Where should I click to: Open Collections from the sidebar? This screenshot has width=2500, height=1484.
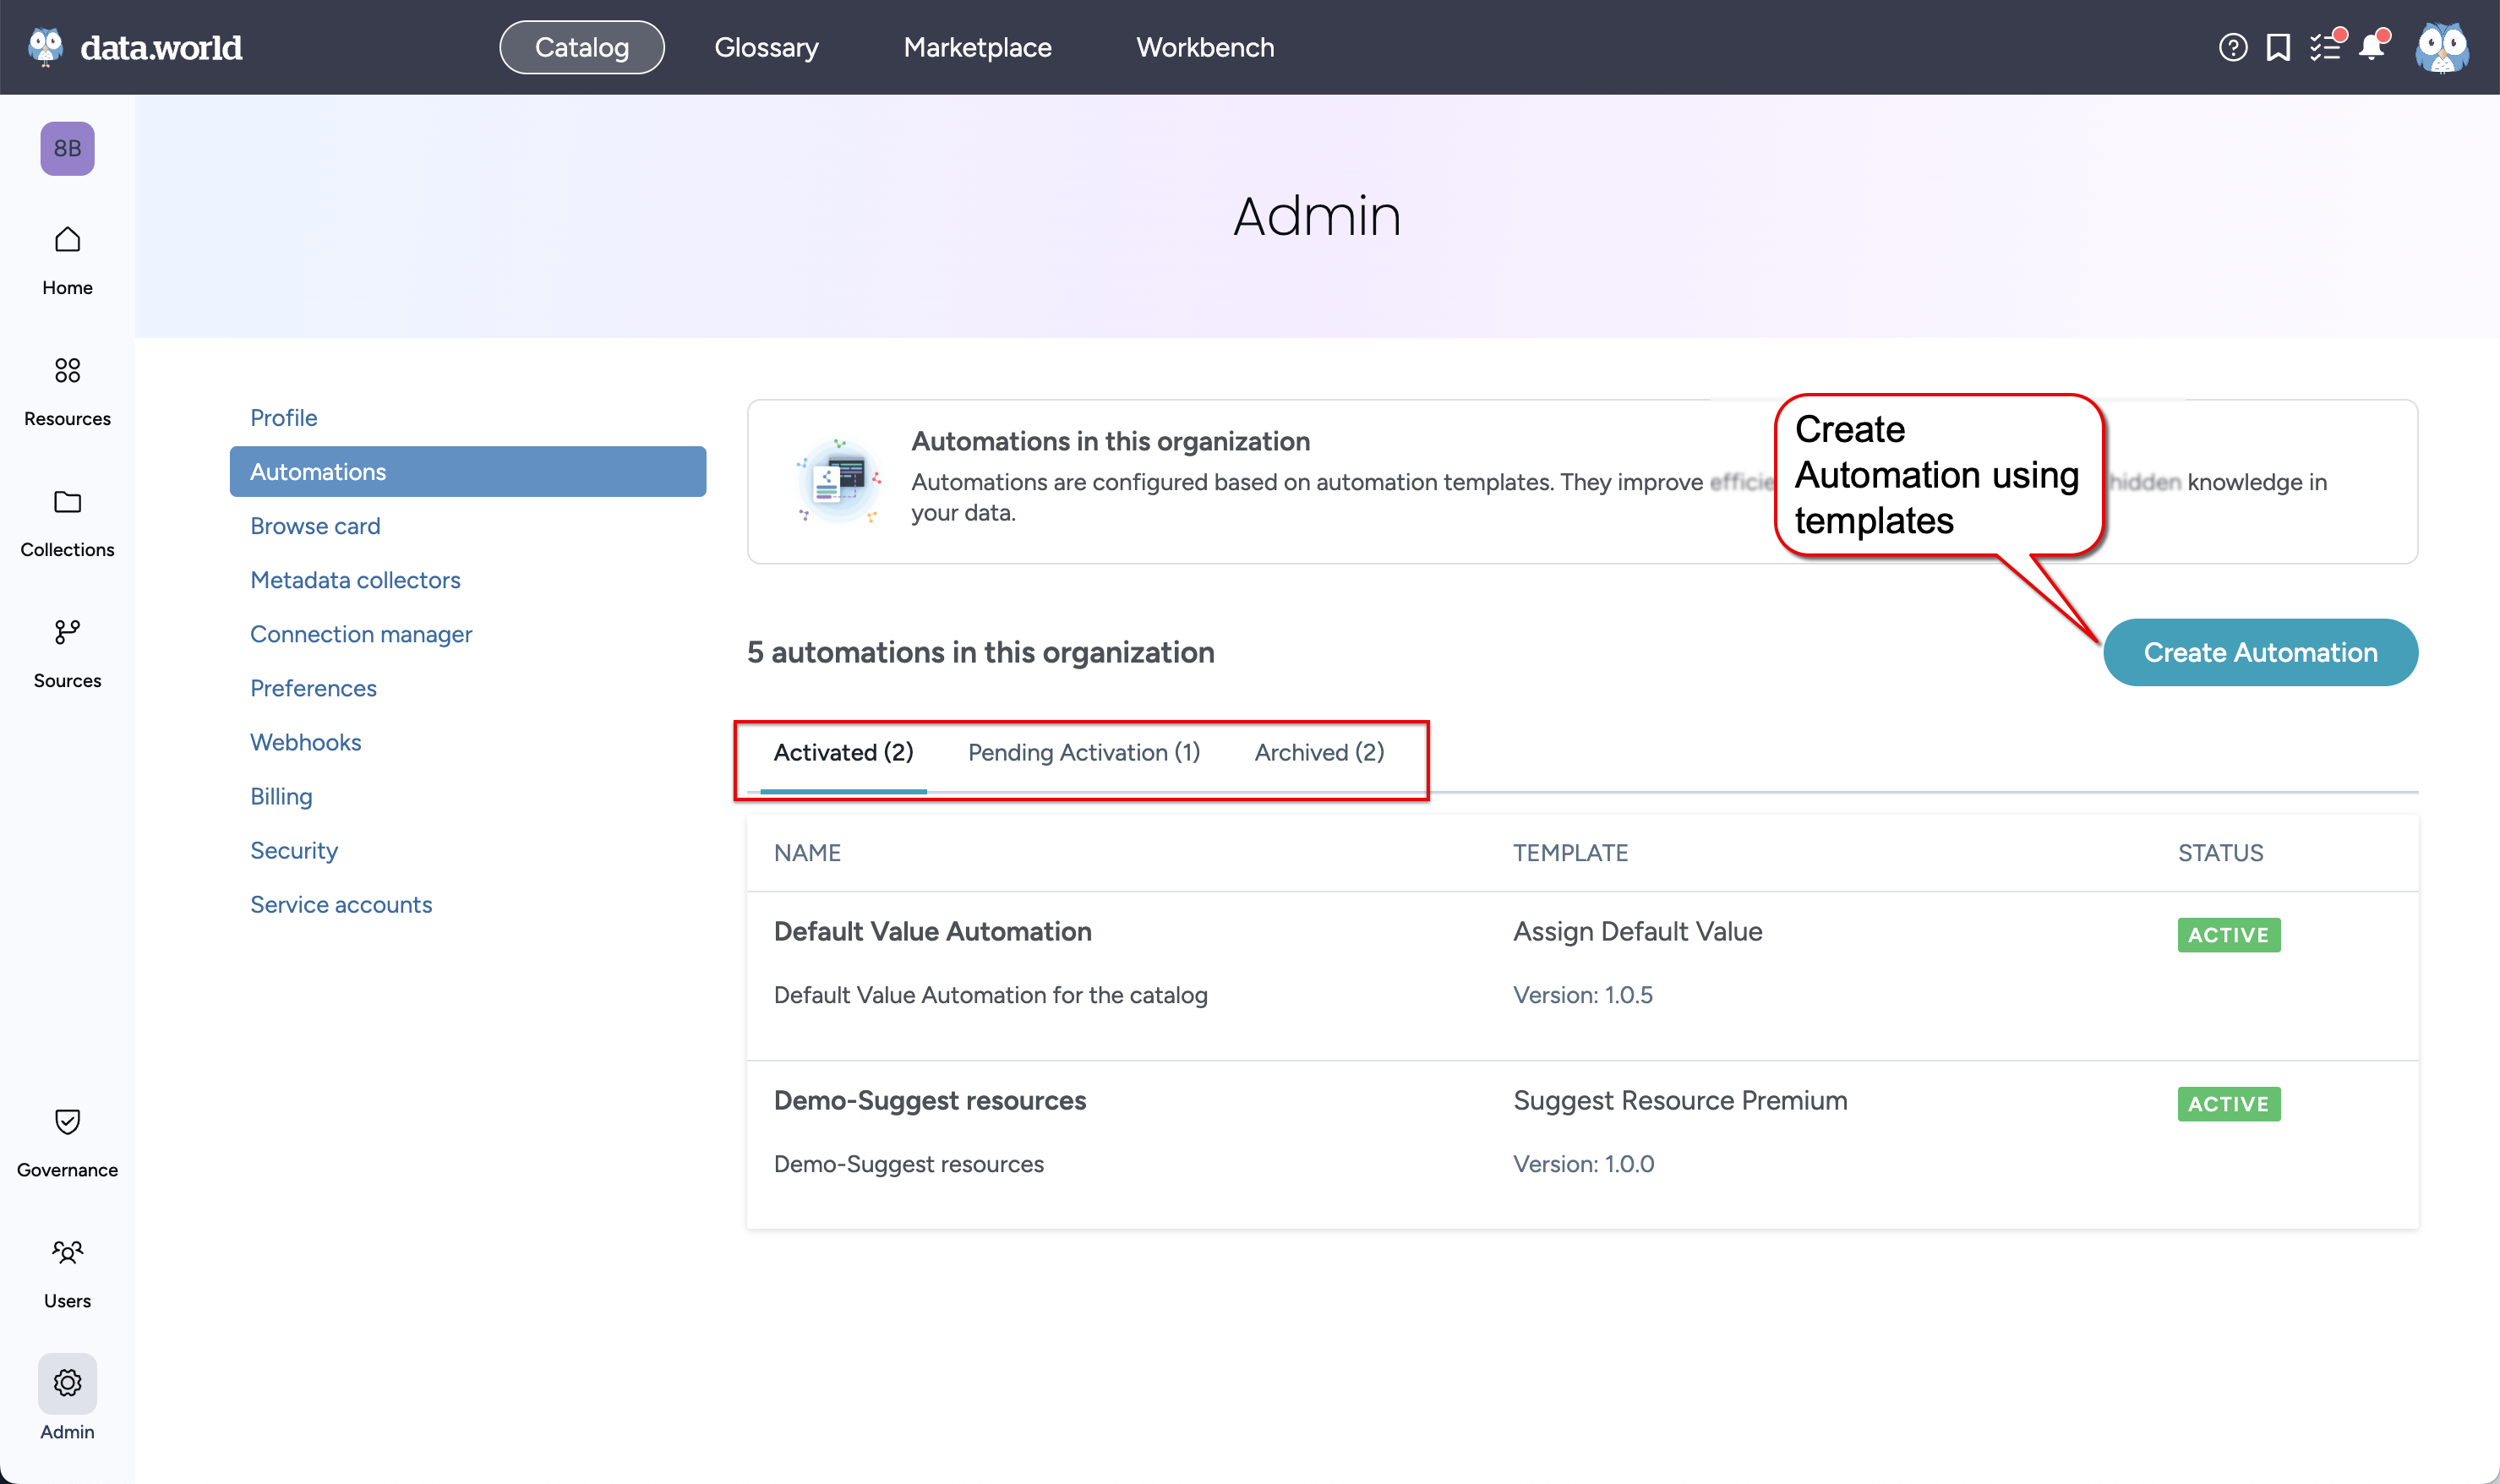(x=66, y=502)
